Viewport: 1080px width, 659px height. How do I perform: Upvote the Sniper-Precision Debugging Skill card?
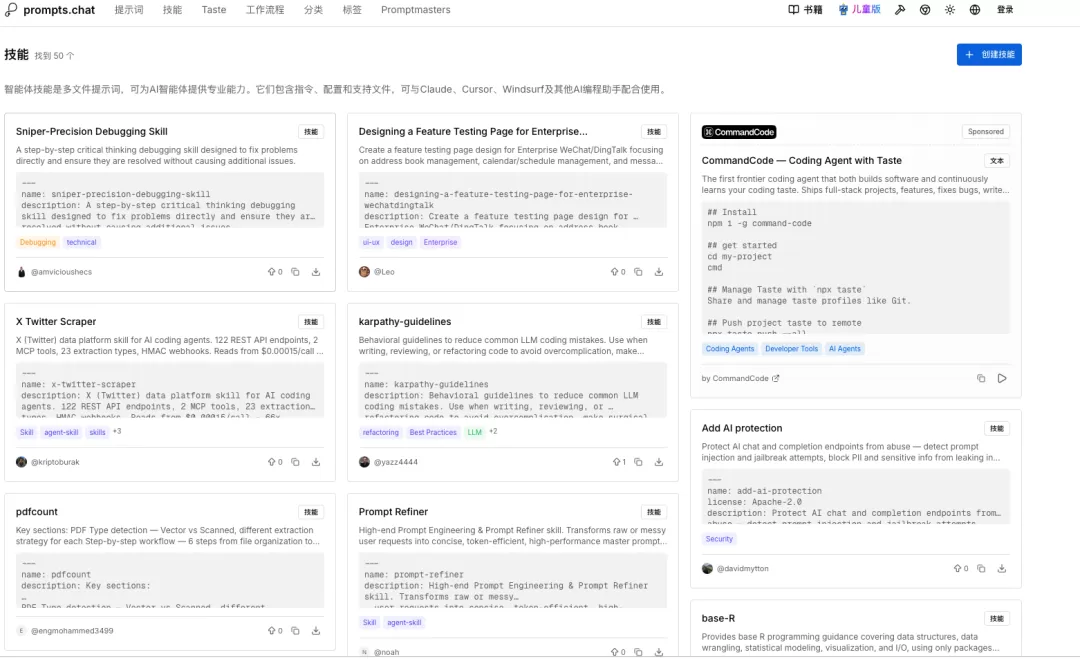pos(275,272)
